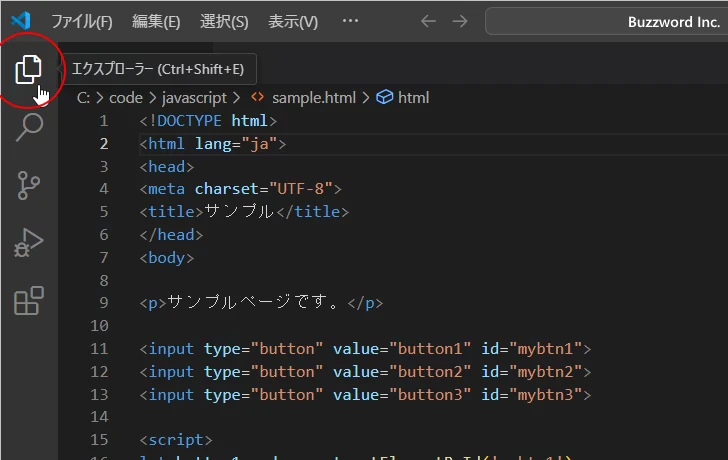
Task: Click the value="button3" attribute
Action: pyautogui.click(x=402, y=394)
